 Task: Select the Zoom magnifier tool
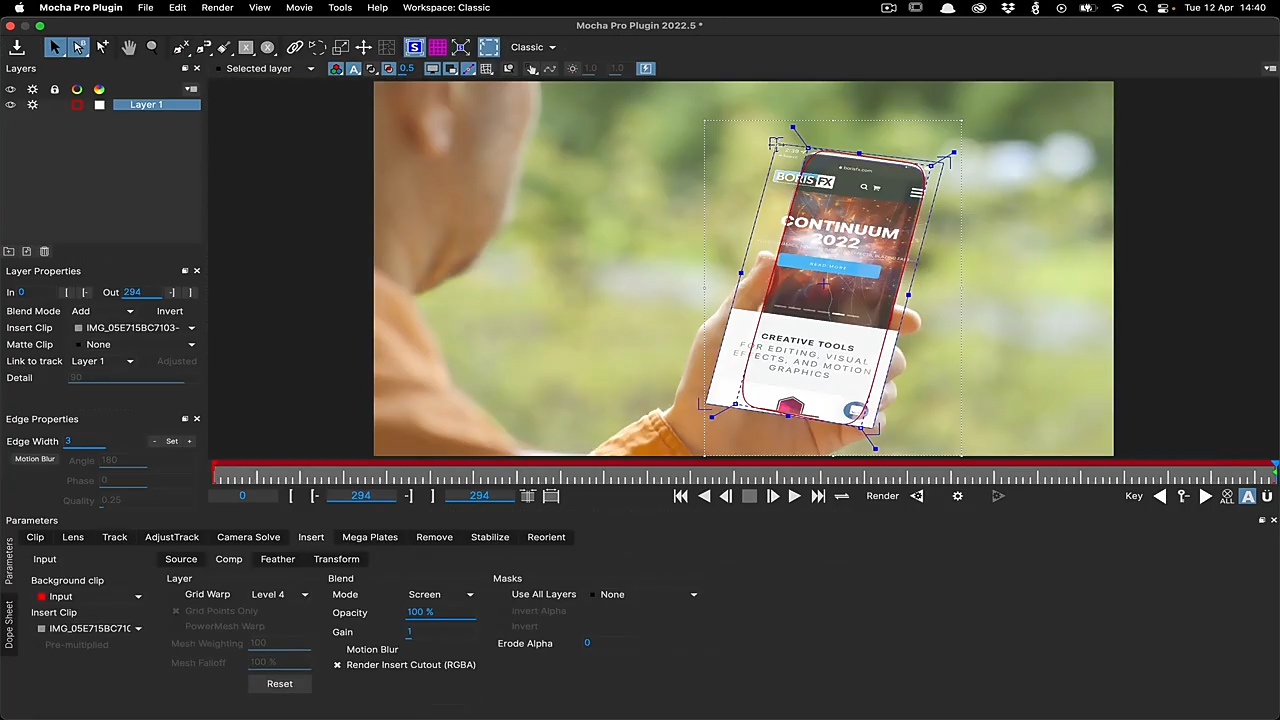click(x=152, y=47)
